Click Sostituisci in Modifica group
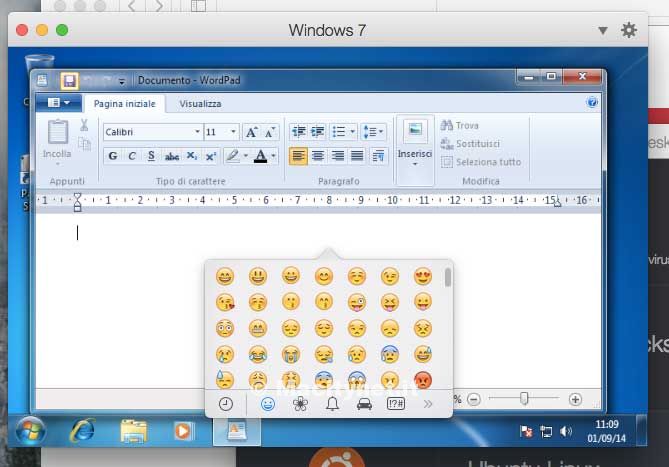Image resolution: width=669 pixels, height=467 pixels. point(470,144)
